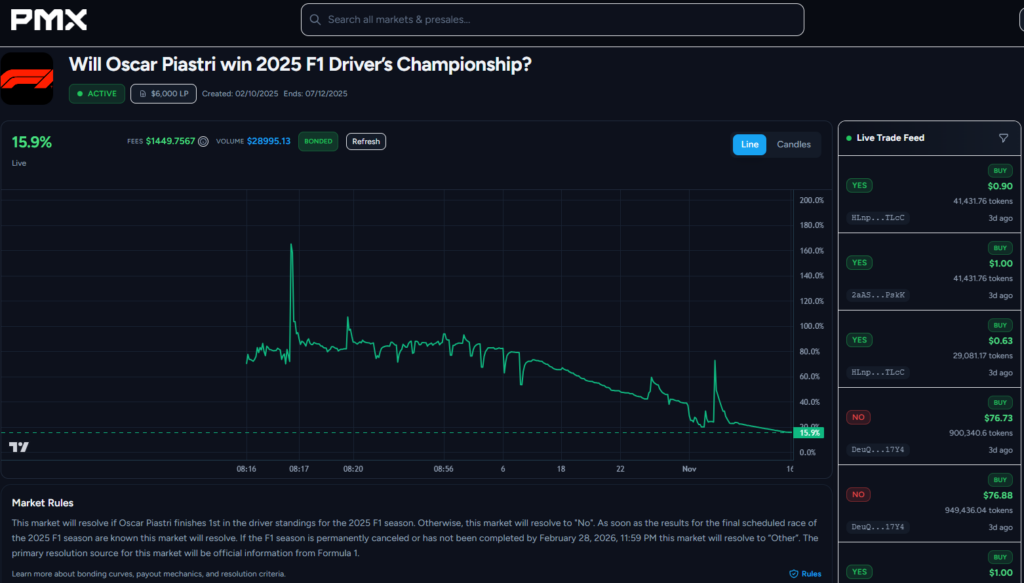Expand the first YES trade entry

(x=928, y=194)
